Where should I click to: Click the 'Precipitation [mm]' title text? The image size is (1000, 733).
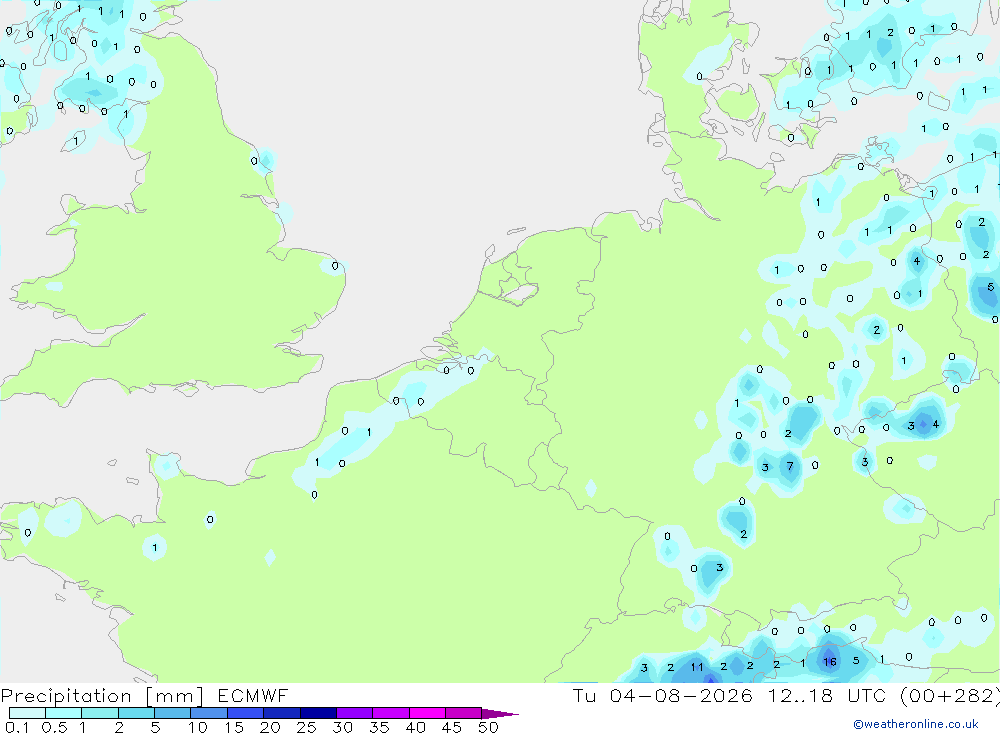pos(102,696)
